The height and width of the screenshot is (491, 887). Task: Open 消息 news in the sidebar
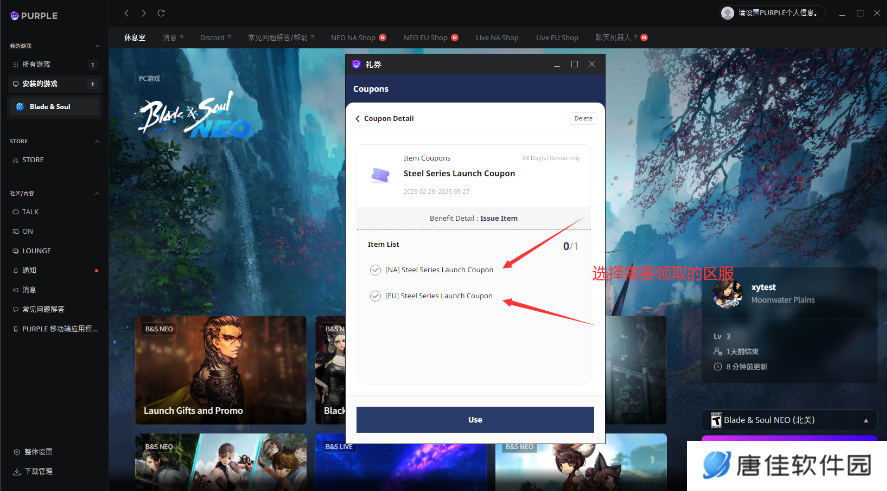pos(25,290)
